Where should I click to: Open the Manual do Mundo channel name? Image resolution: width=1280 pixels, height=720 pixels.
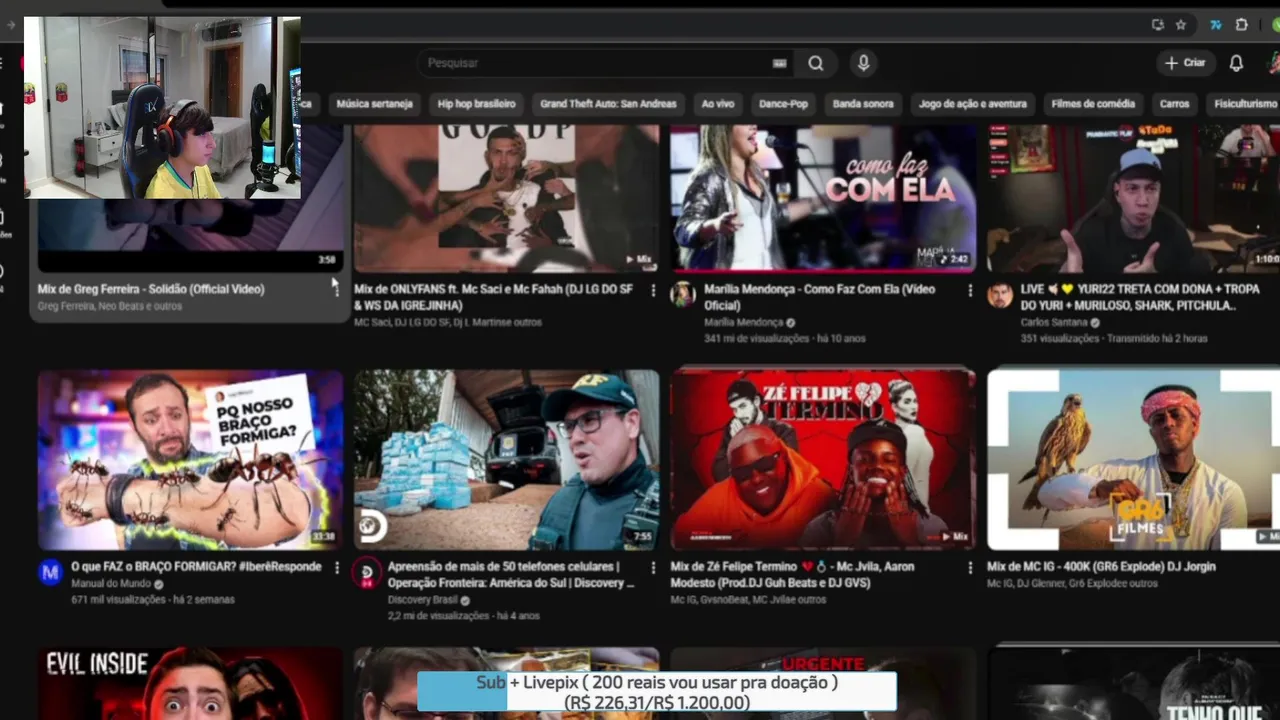click(110, 583)
